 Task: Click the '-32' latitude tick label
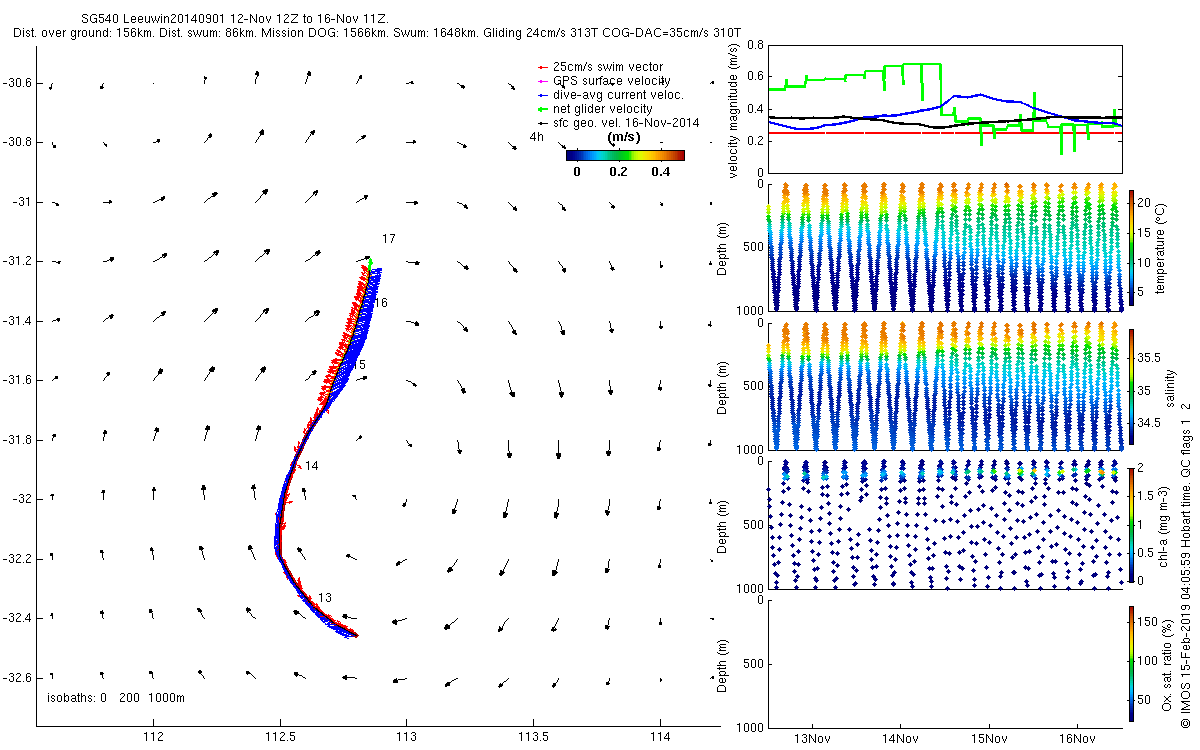coord(24,498)
